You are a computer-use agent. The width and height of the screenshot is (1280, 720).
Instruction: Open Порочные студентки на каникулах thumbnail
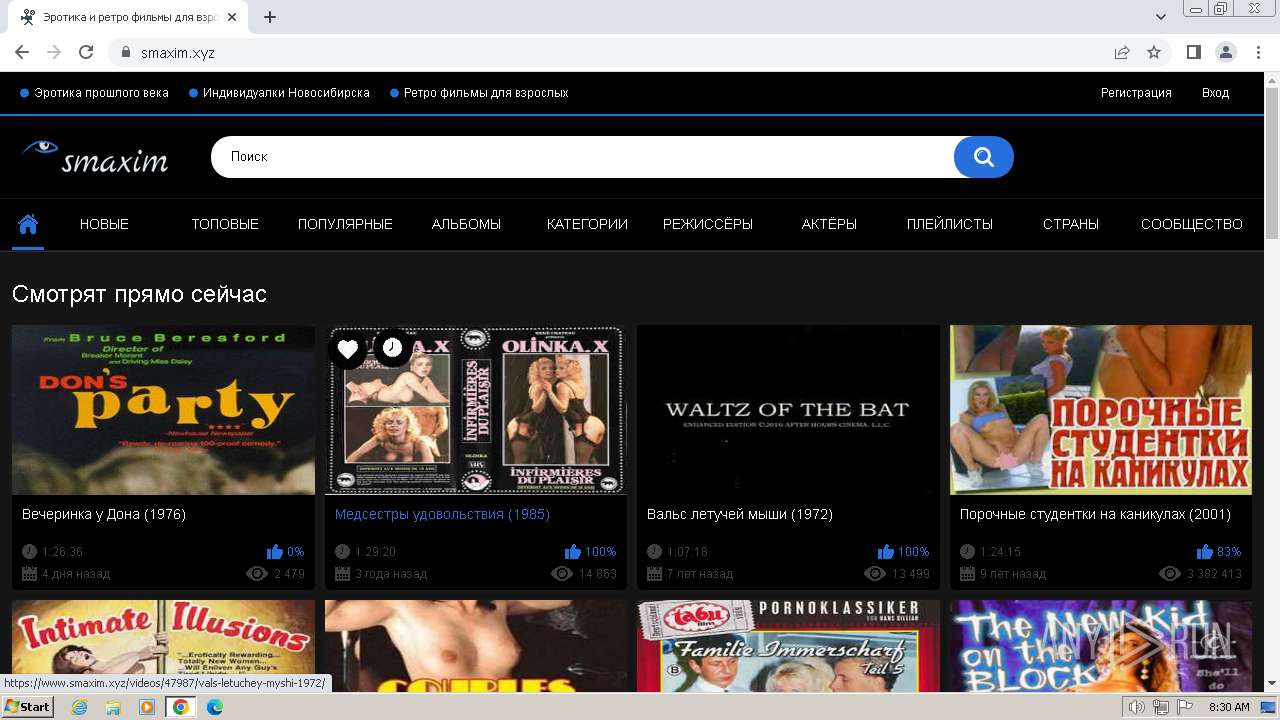click(x=1101, y=410)
